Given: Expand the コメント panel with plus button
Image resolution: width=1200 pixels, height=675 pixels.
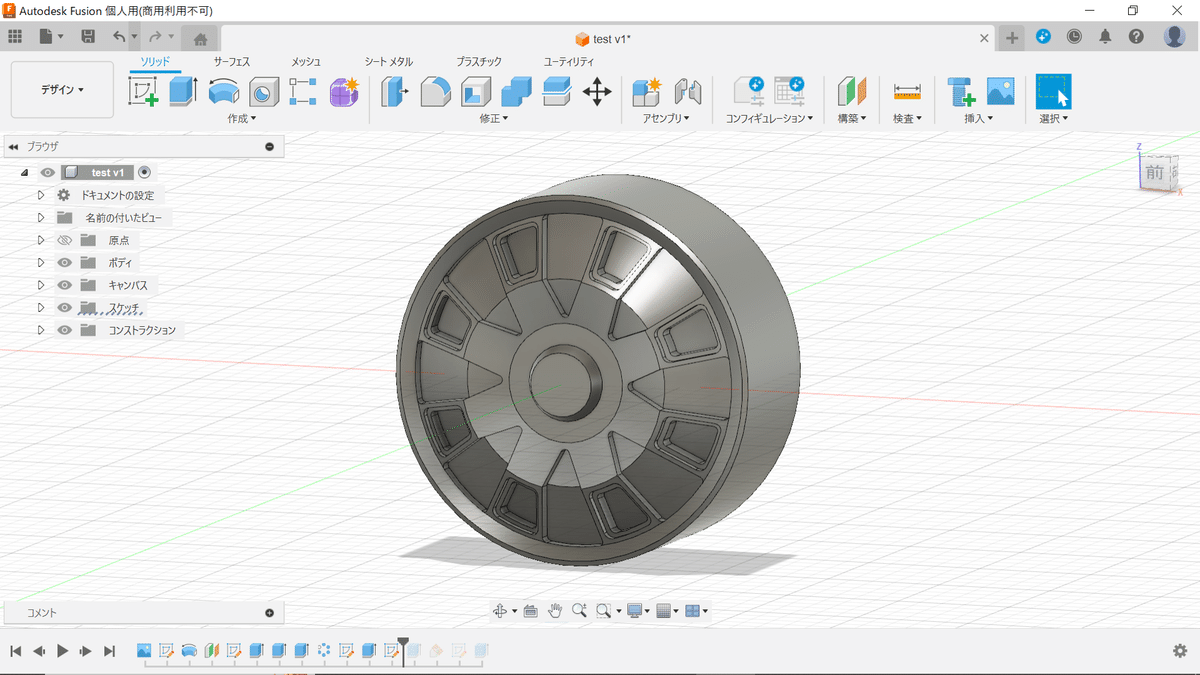Looking at the screenshot, I should click(x=269, y=613).
